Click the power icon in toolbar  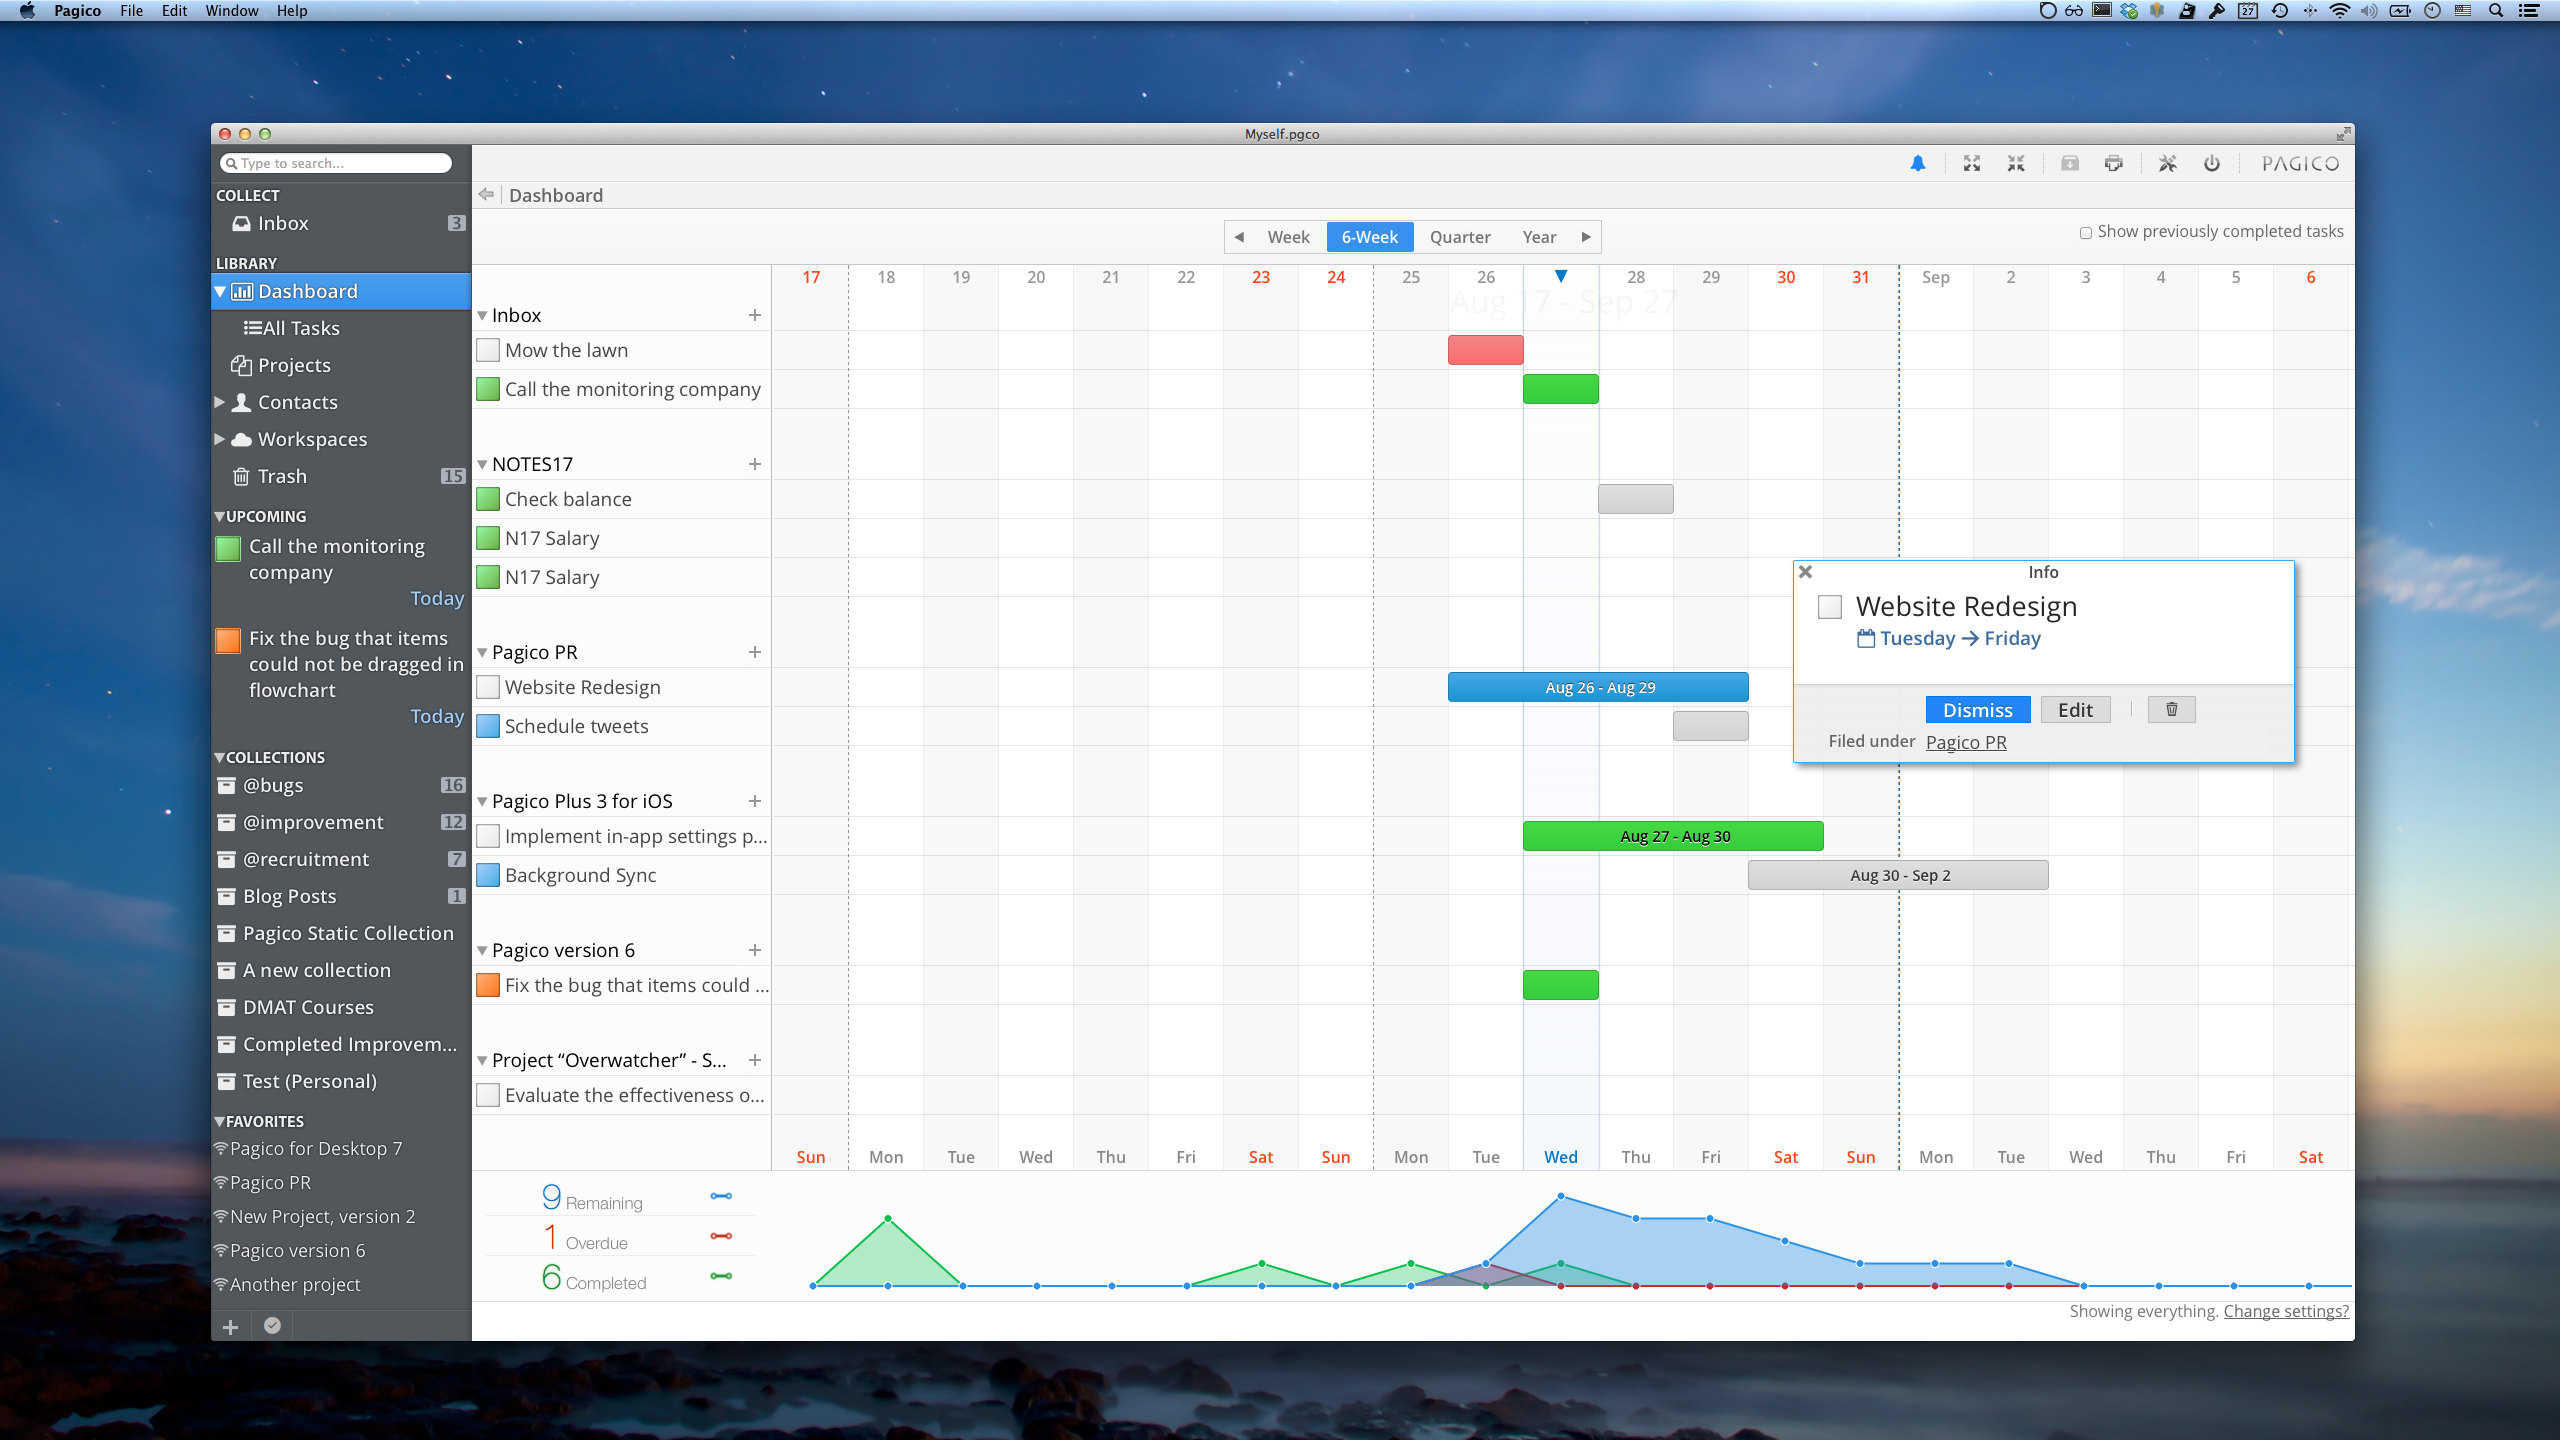pos(2212,164)
